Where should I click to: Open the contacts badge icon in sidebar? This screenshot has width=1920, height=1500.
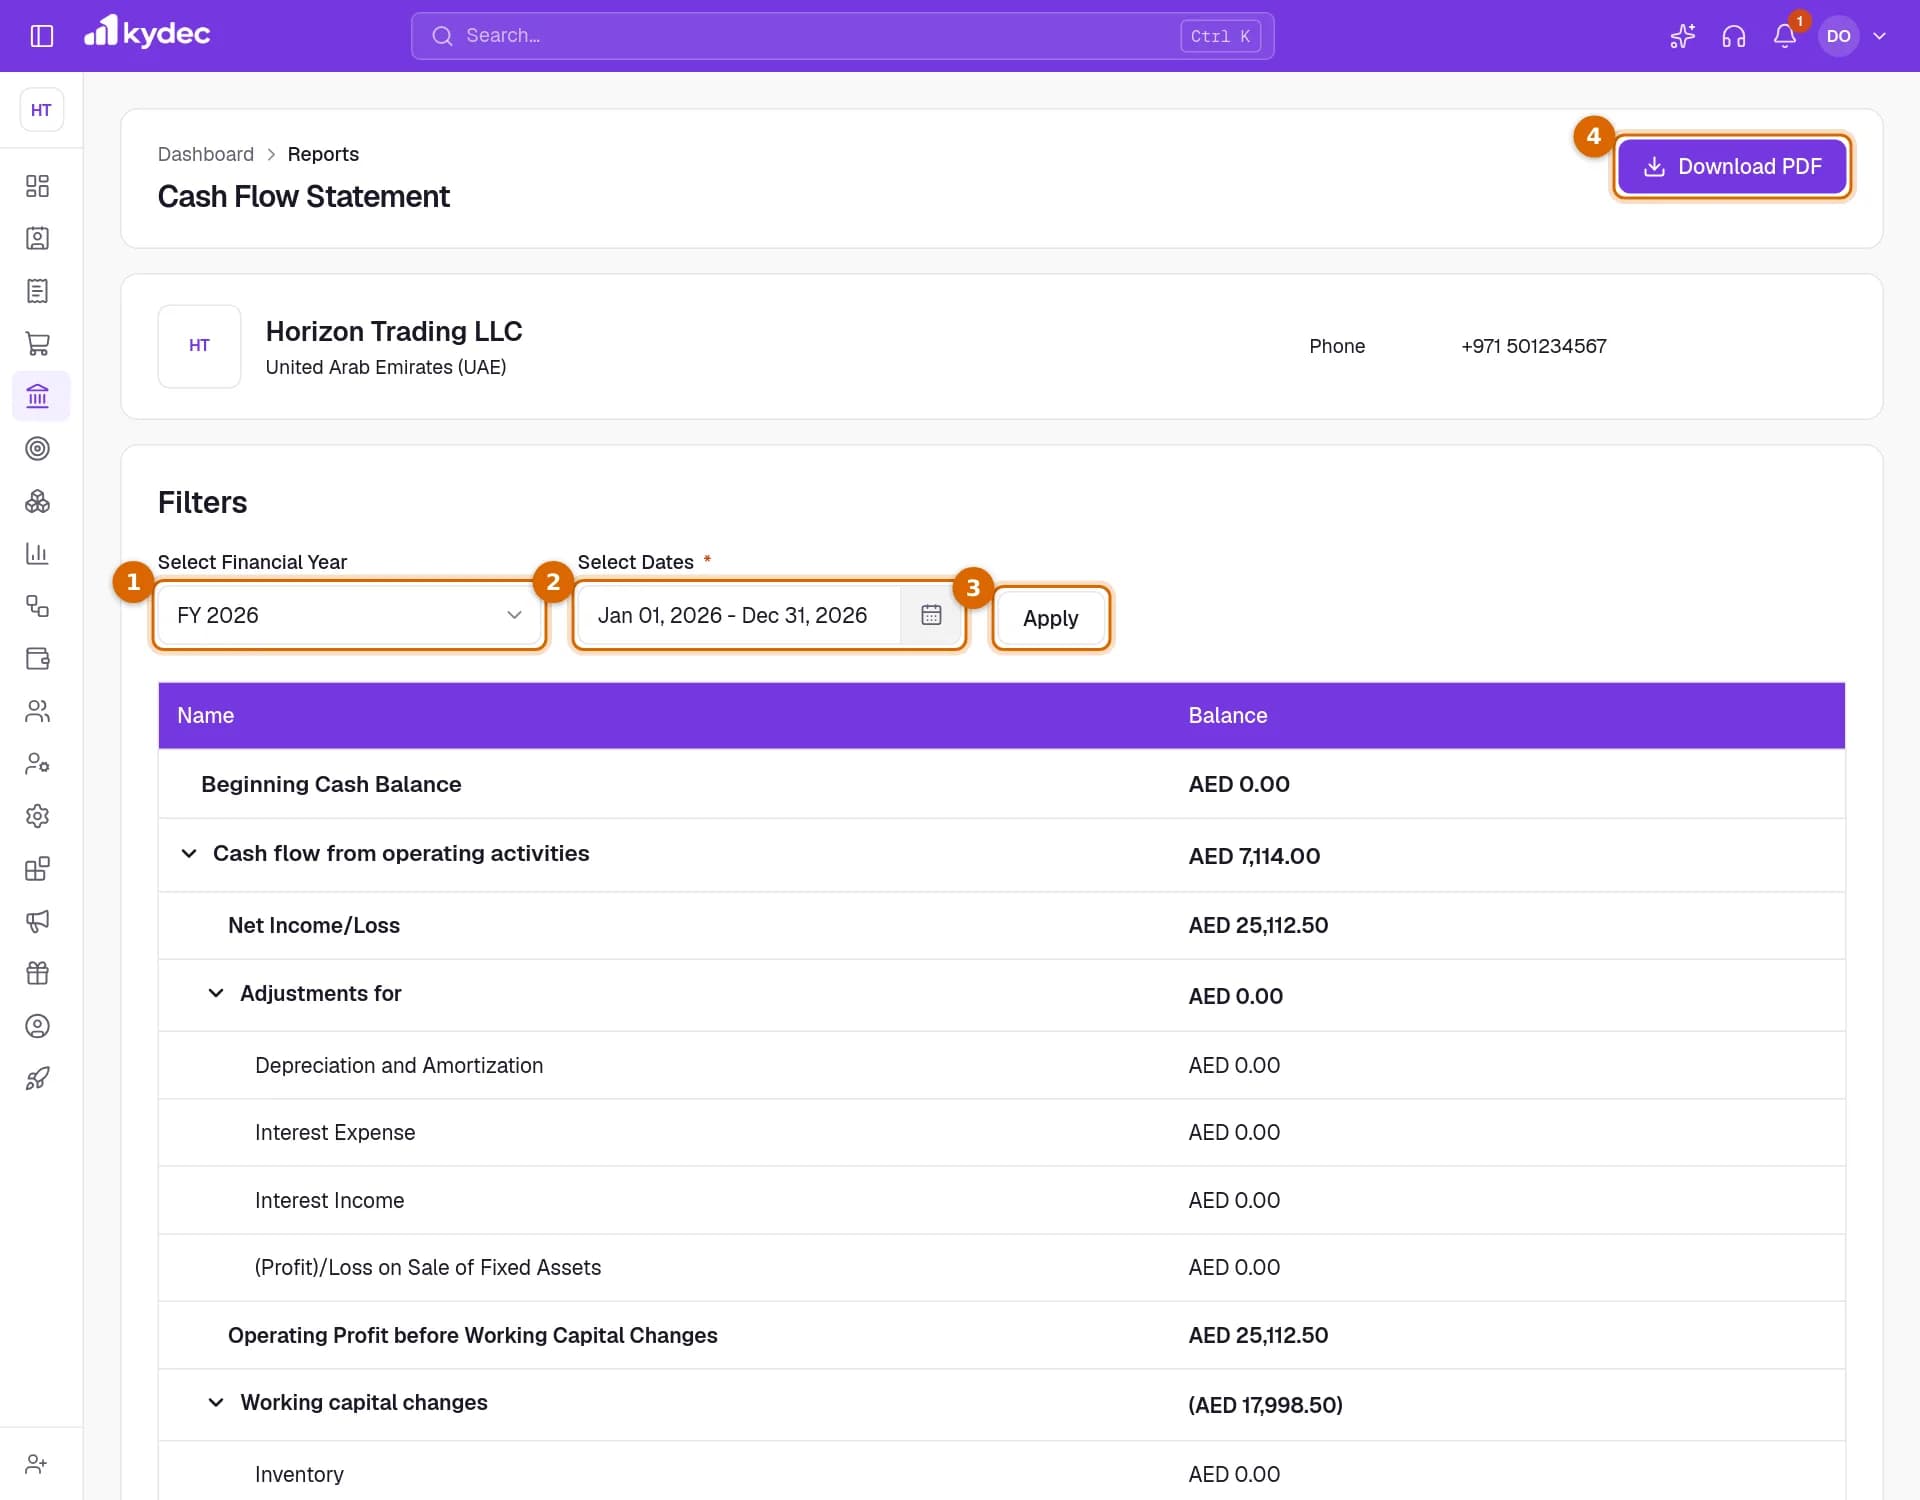(x=37, y=238)
